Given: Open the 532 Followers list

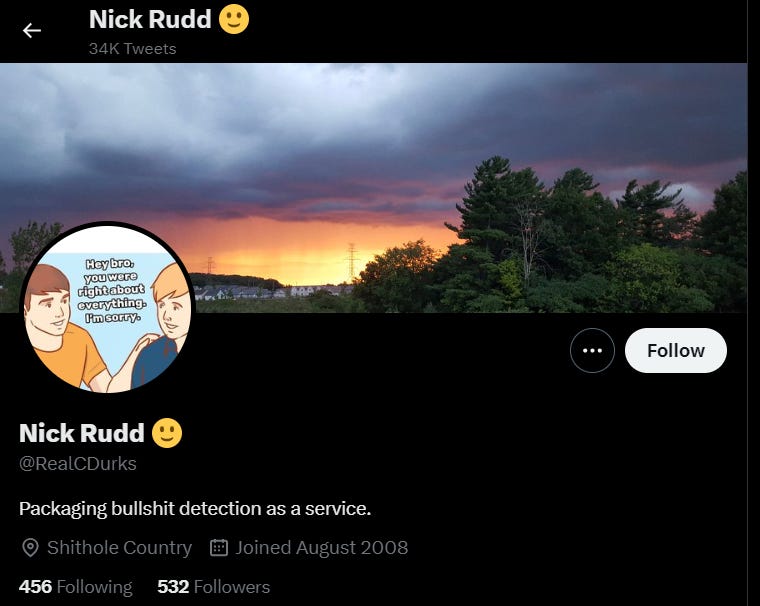Looking at the screenshot, I should 214,587.
